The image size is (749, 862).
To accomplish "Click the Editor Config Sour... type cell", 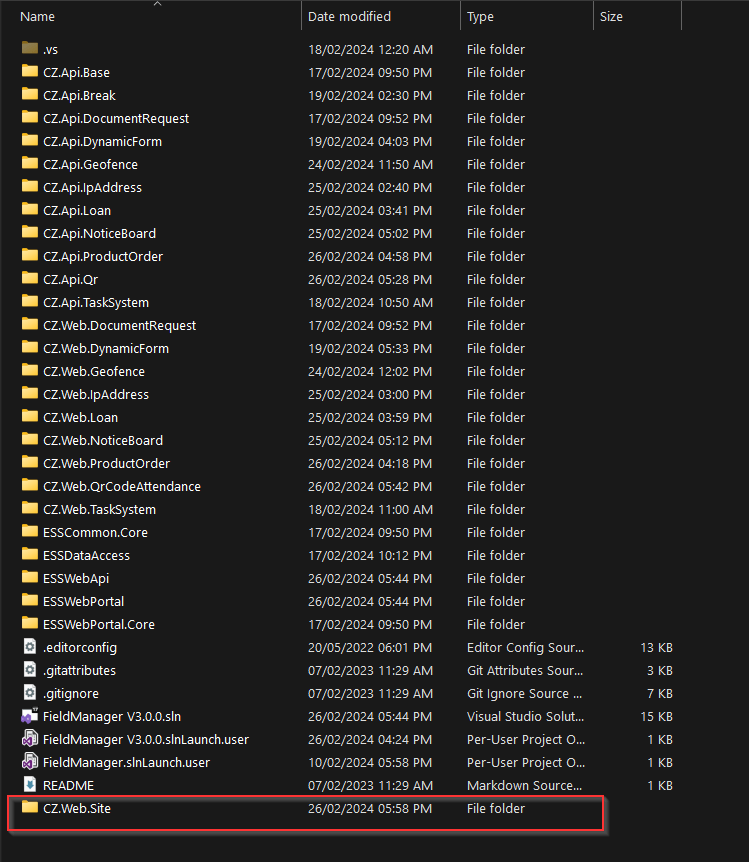I will click(526, 648).
